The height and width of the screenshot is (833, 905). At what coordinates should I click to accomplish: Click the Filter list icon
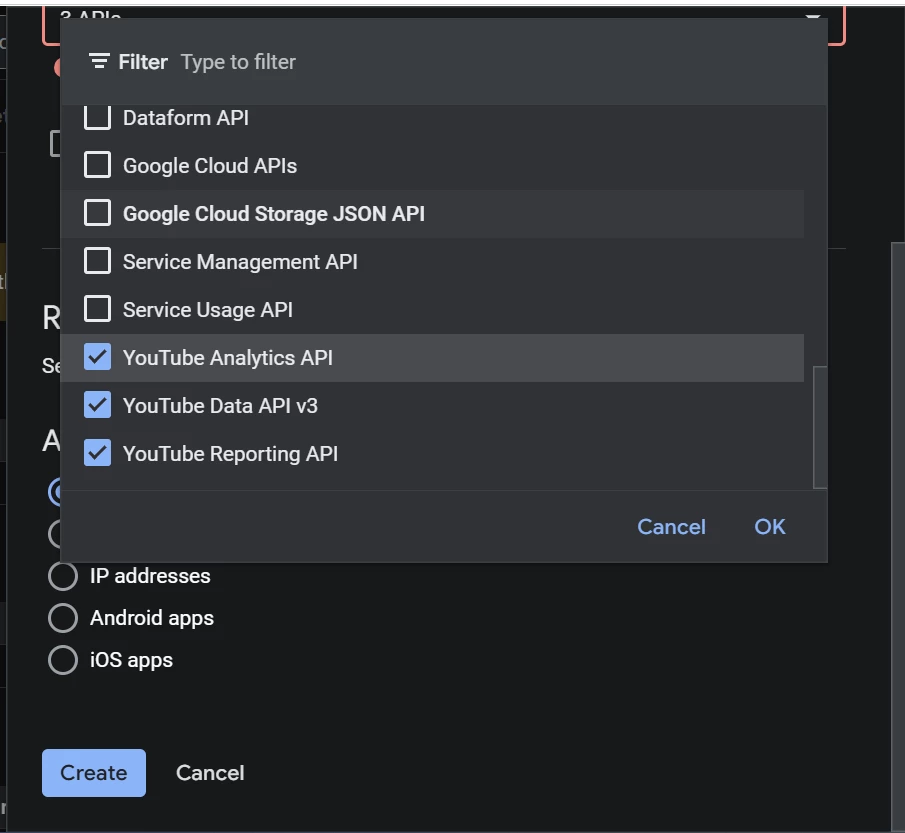[x=99, y=61]
